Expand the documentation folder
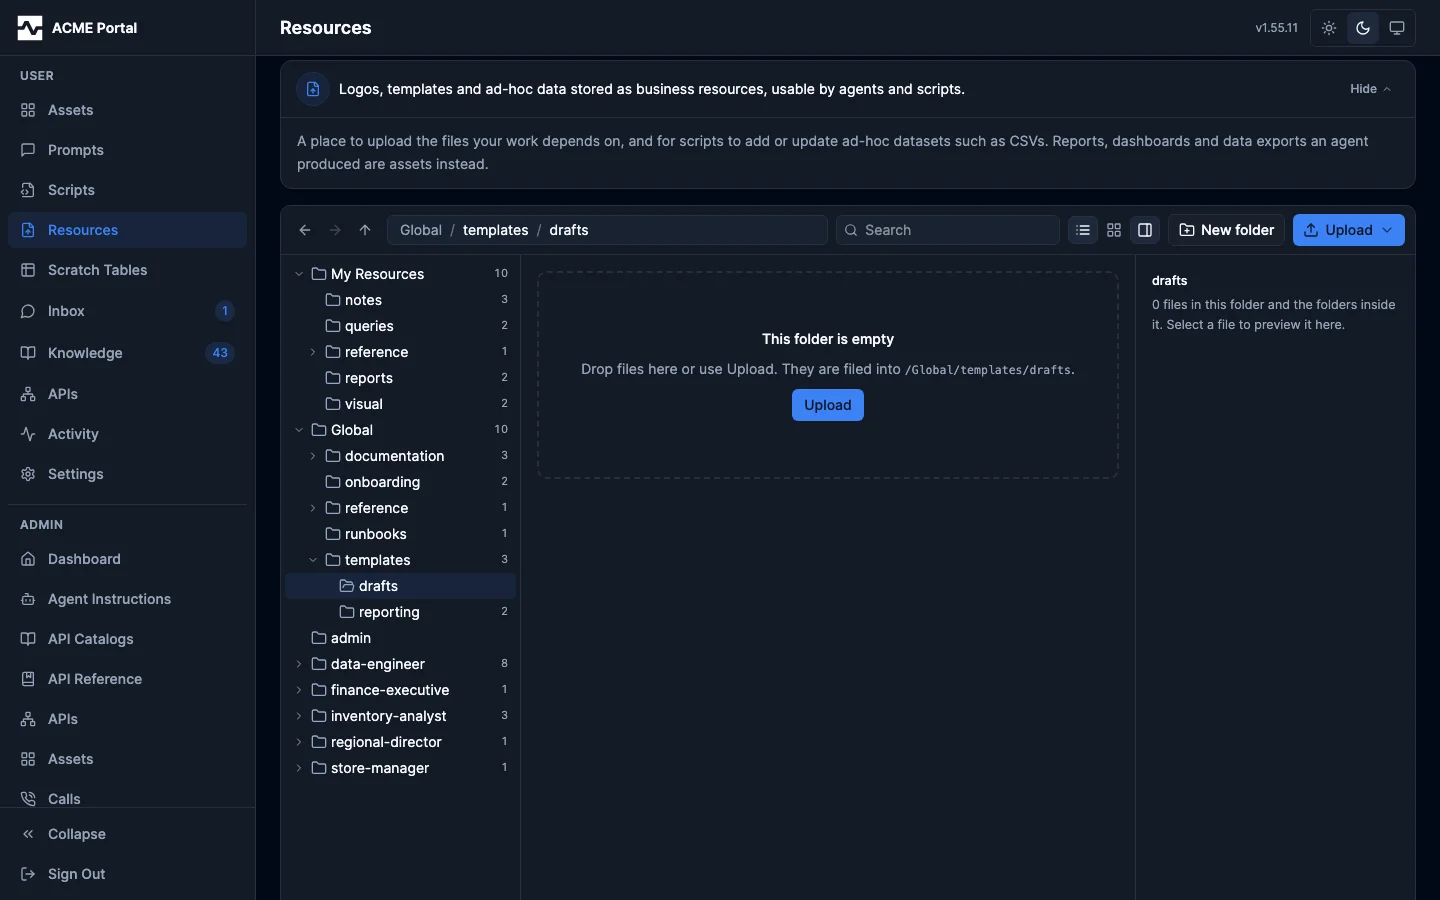This screenshot has width=1440, height=900. click(x=313, y=456)
